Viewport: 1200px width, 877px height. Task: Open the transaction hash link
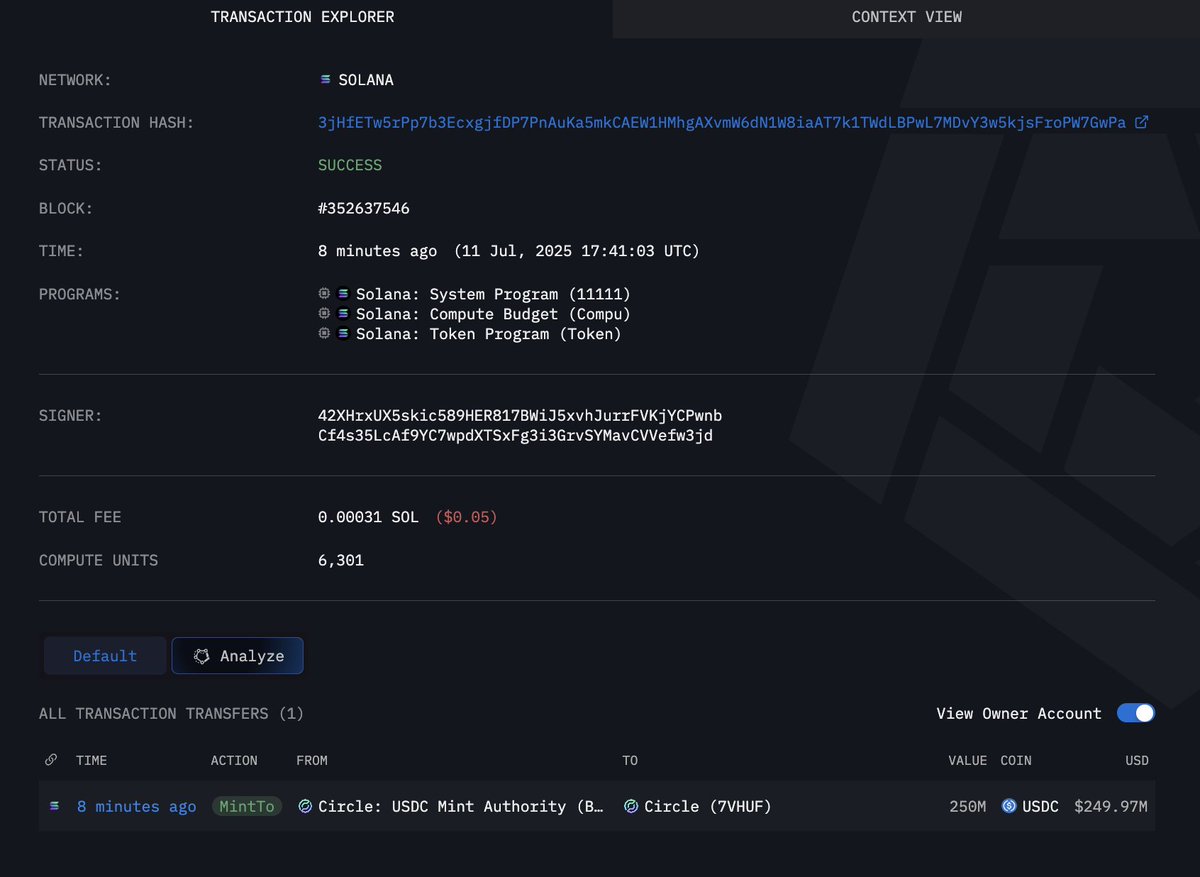tap(722, 122)
